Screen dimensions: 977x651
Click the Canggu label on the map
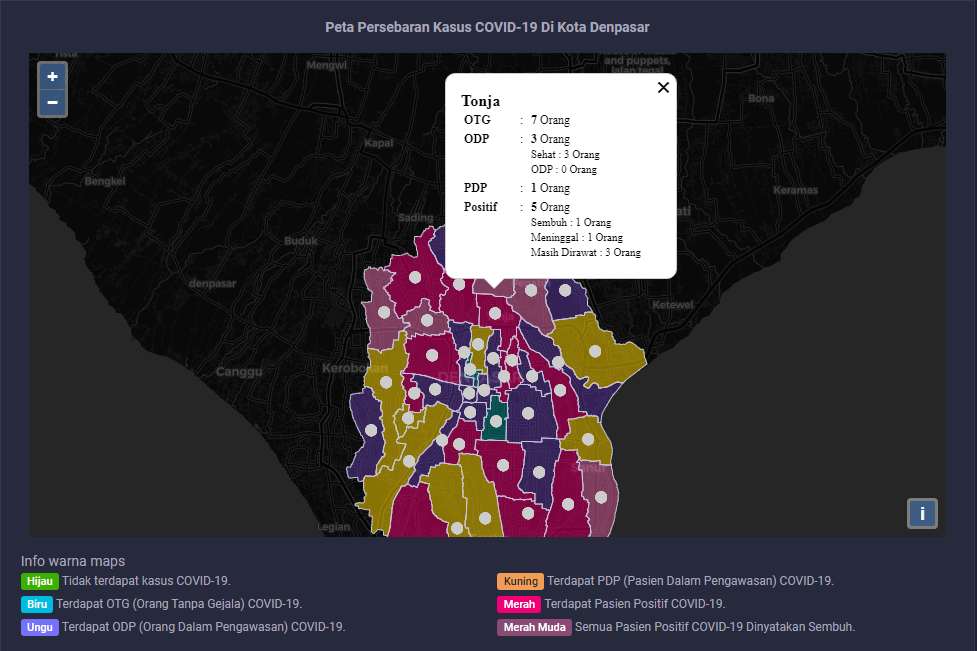pyautogui.click(x=238, y=371)
